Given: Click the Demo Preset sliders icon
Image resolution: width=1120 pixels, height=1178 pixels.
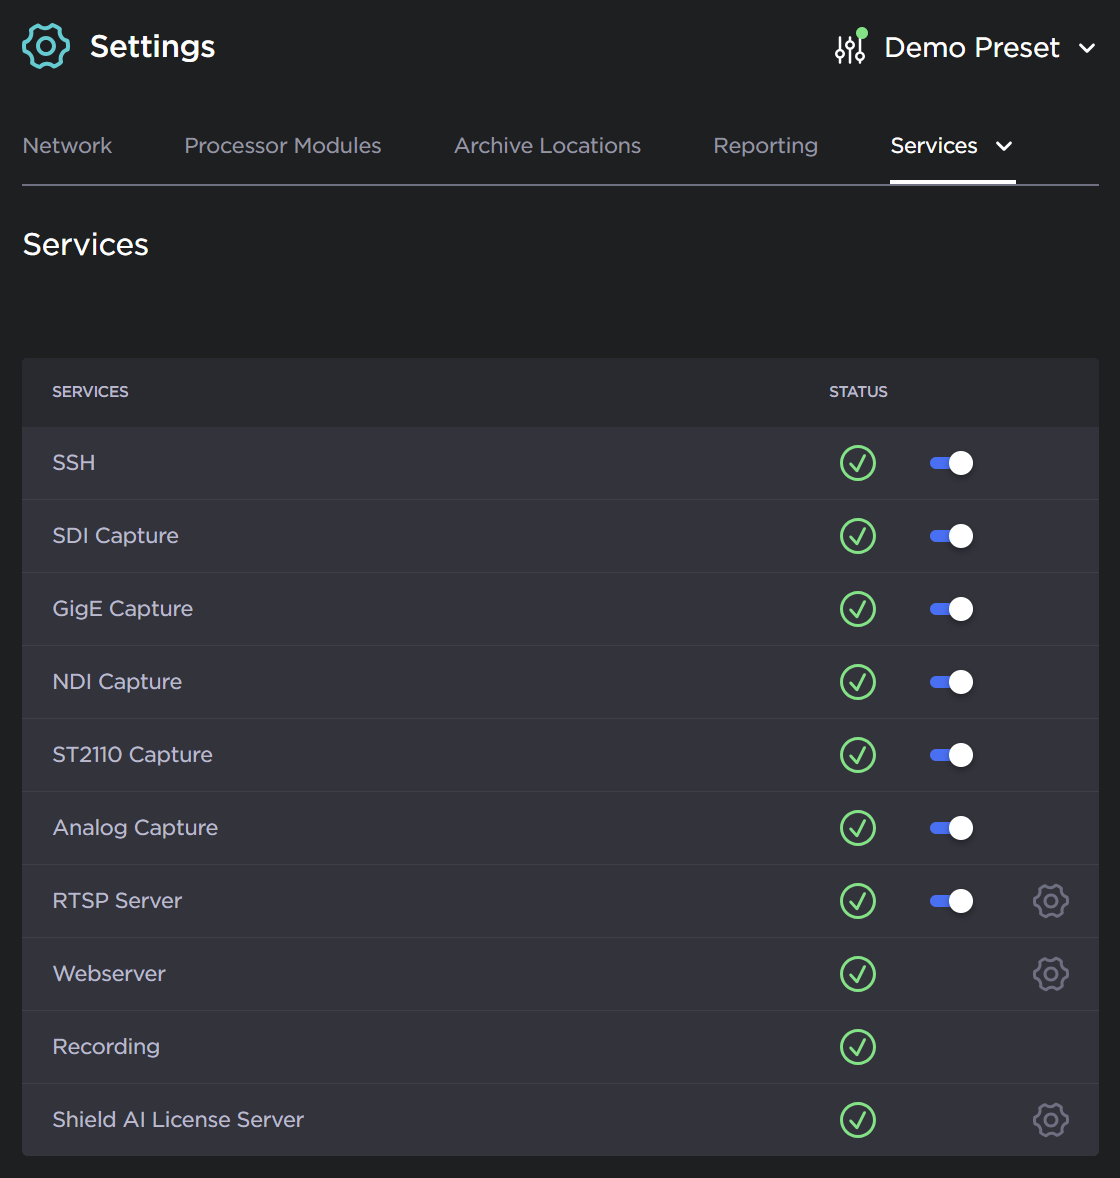Looking at the screenshot, I should [x=850, y=47].
